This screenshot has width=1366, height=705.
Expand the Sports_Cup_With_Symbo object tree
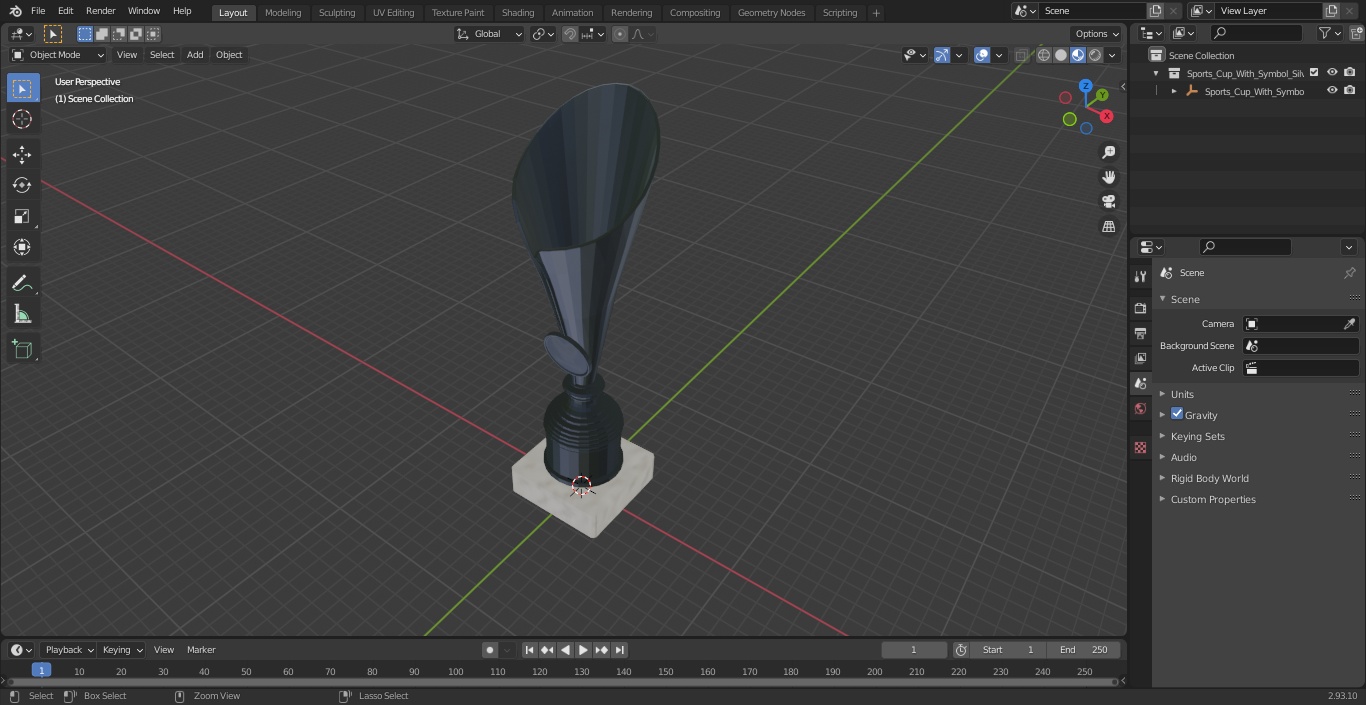point(1174,91)
